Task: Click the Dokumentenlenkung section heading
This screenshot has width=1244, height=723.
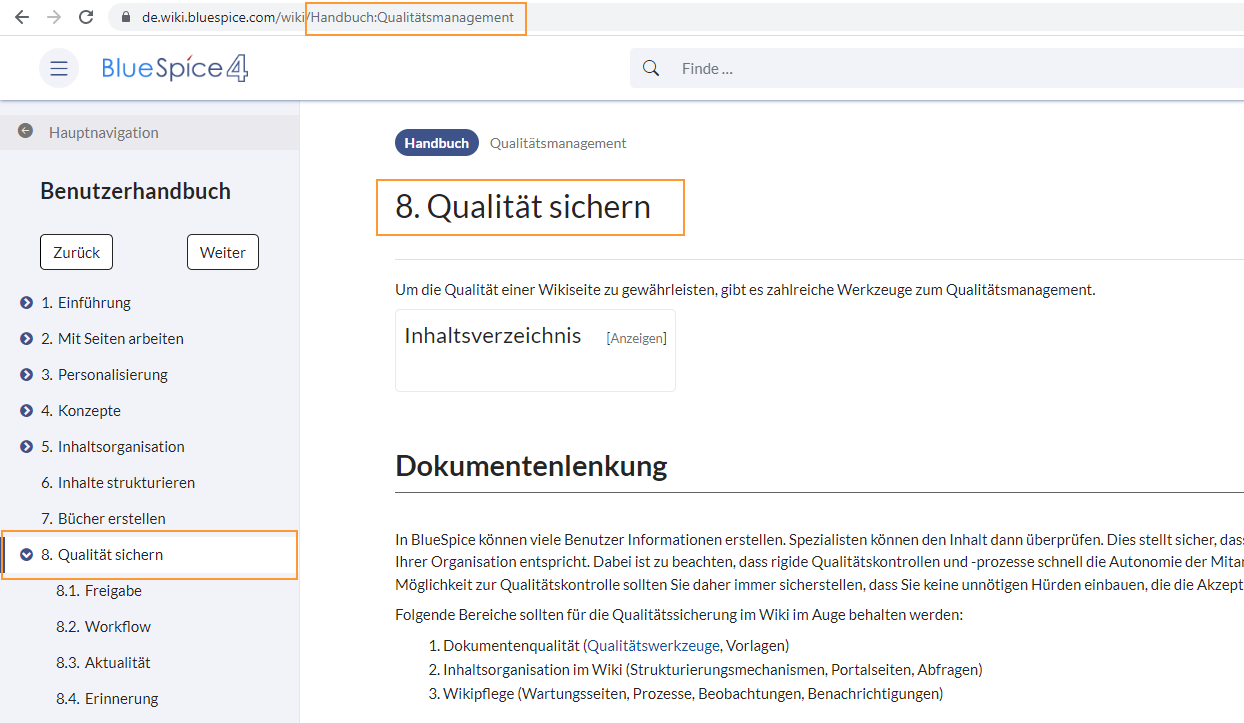Action: coord(531,466)
